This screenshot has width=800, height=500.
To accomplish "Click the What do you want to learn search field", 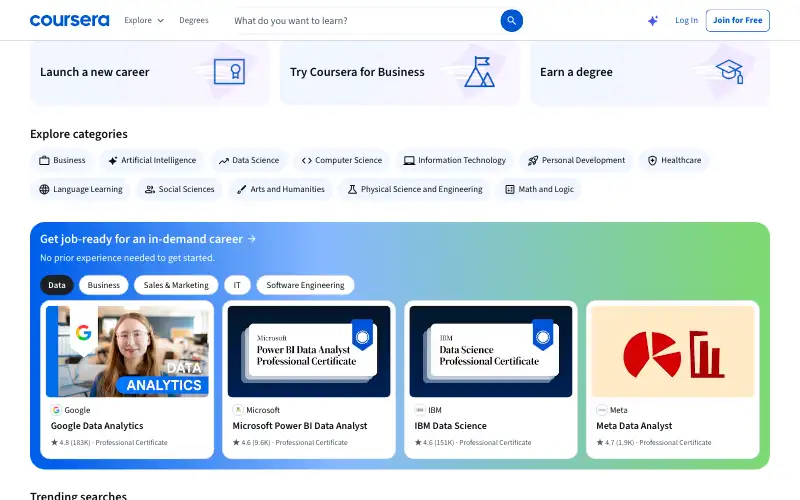I will coord(365,21).
